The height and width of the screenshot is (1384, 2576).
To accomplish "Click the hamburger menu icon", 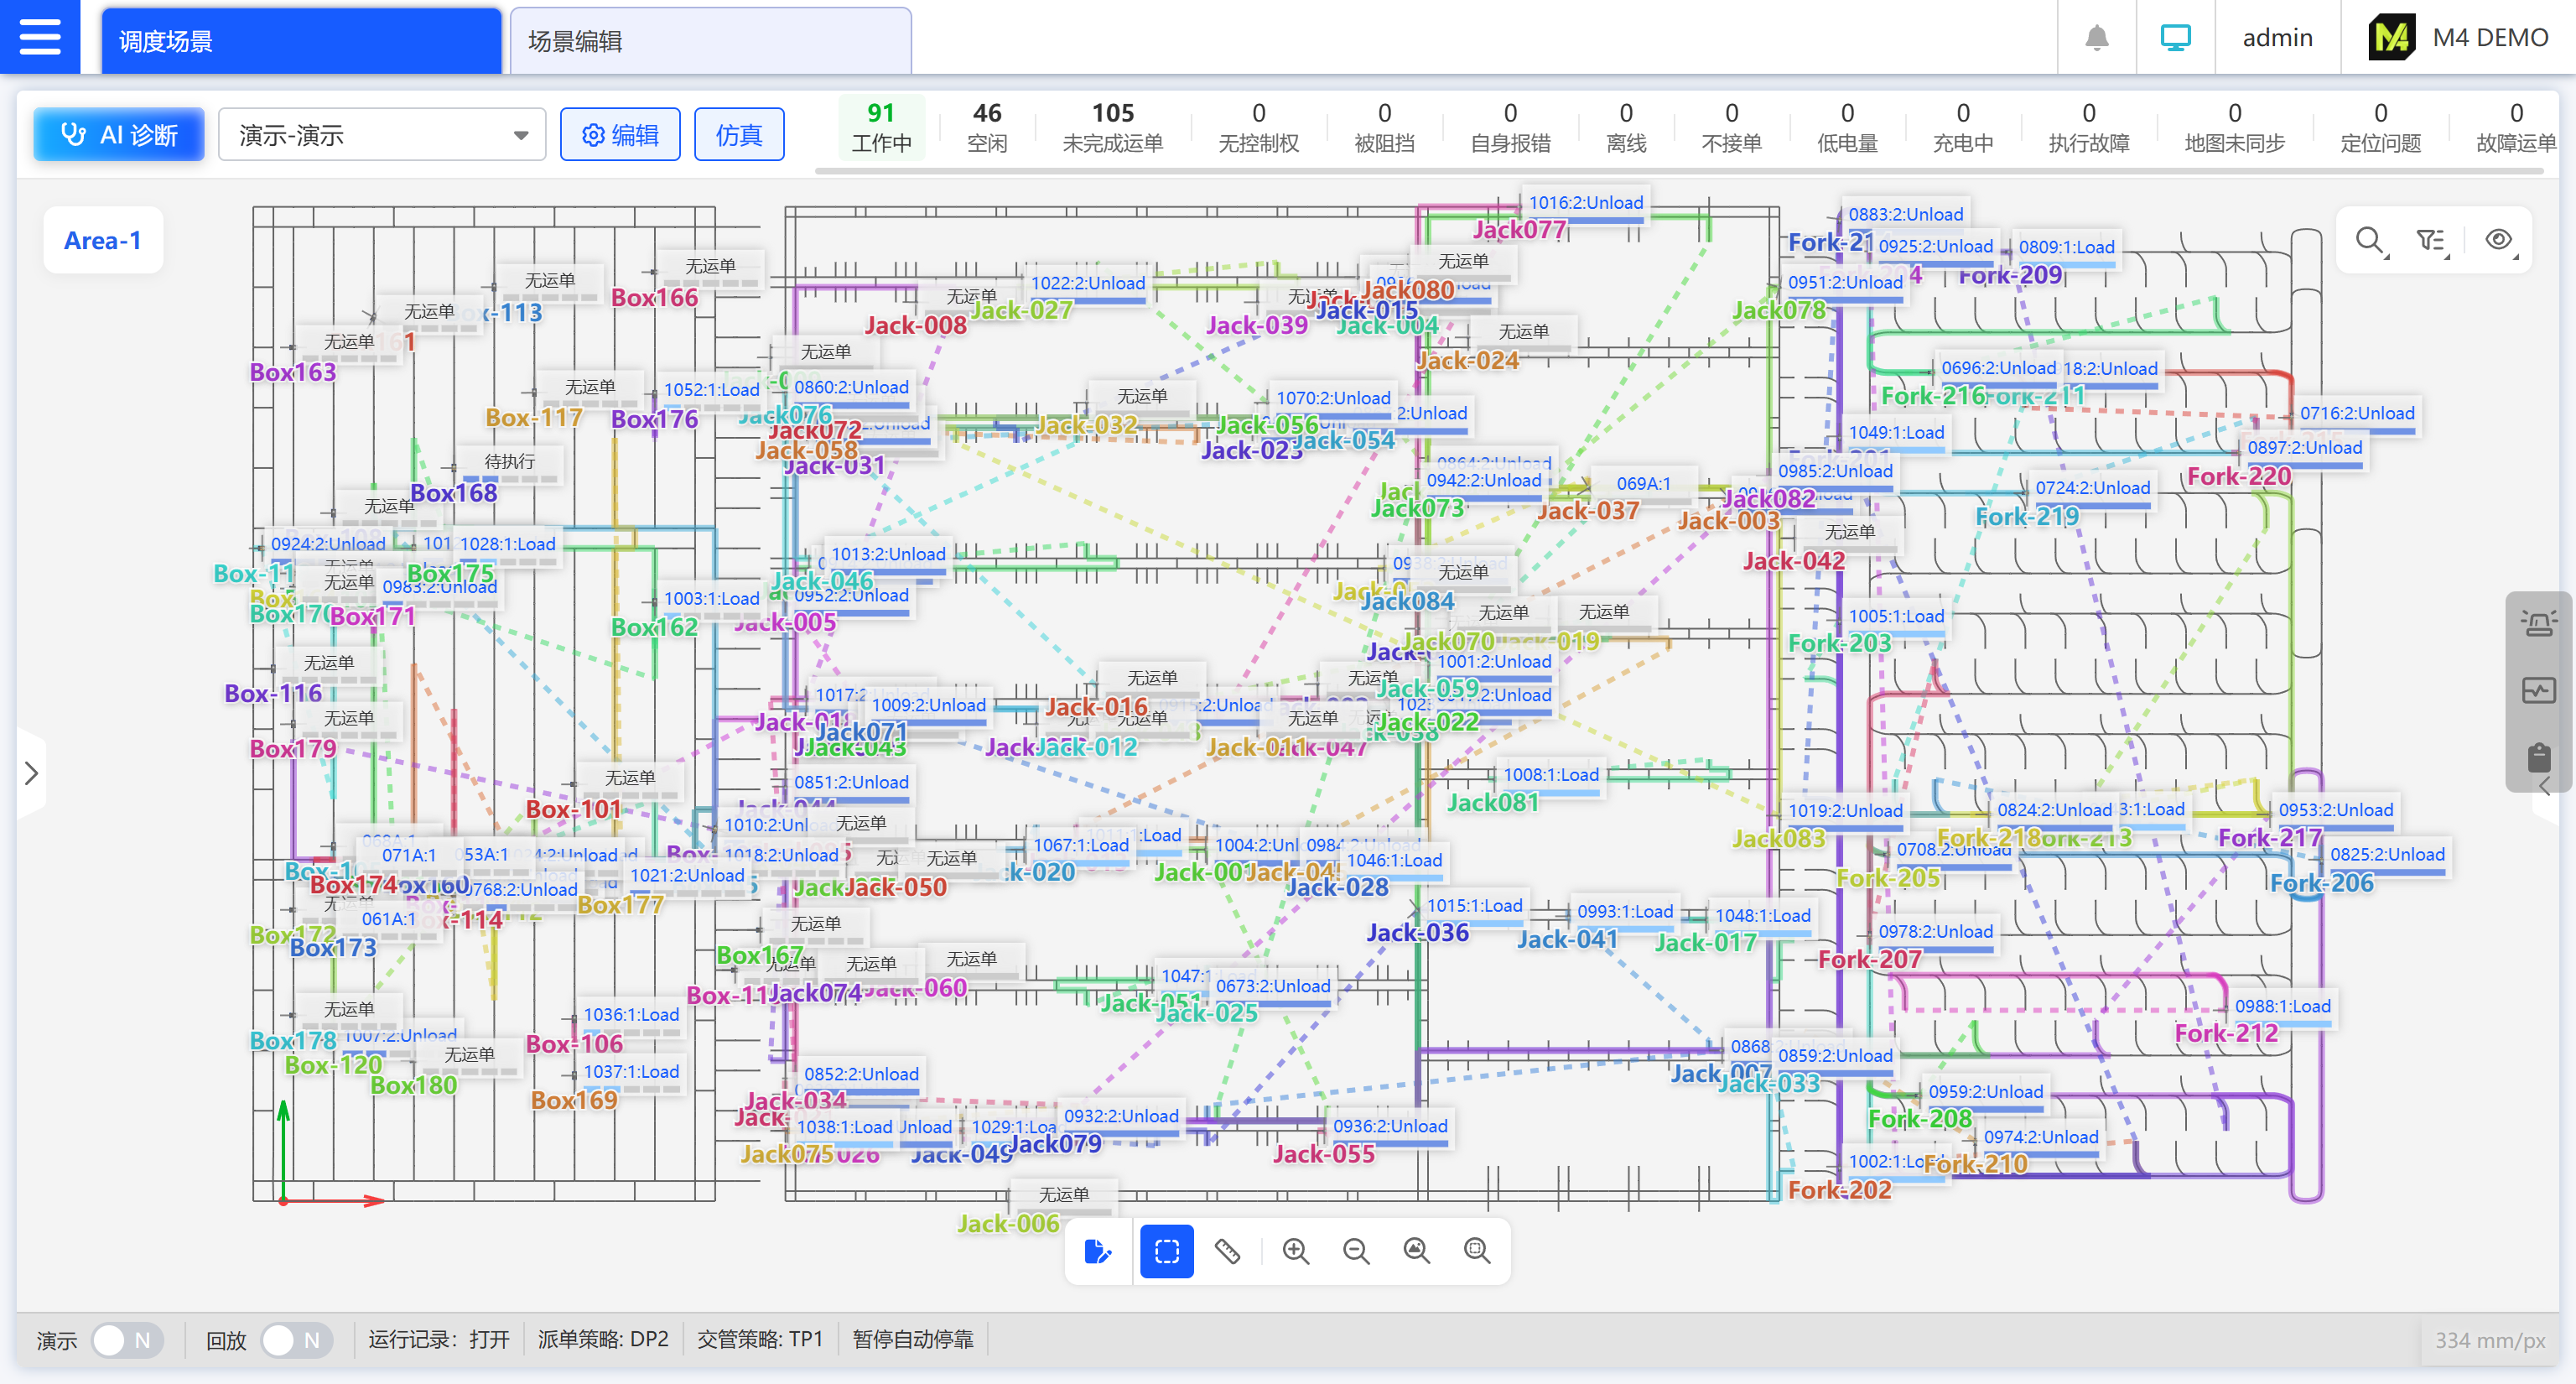I will click(40, 37).
